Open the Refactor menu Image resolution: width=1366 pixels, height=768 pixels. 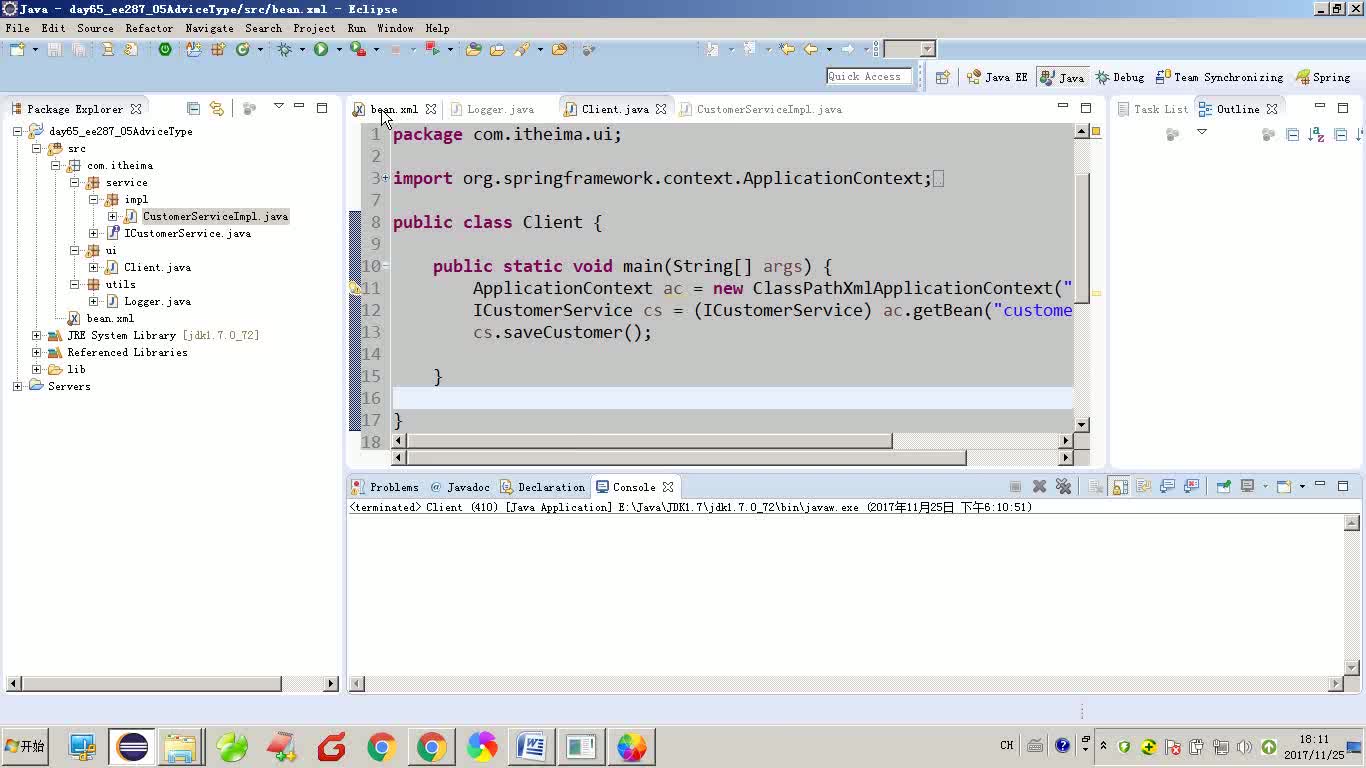tap(149, 28)
